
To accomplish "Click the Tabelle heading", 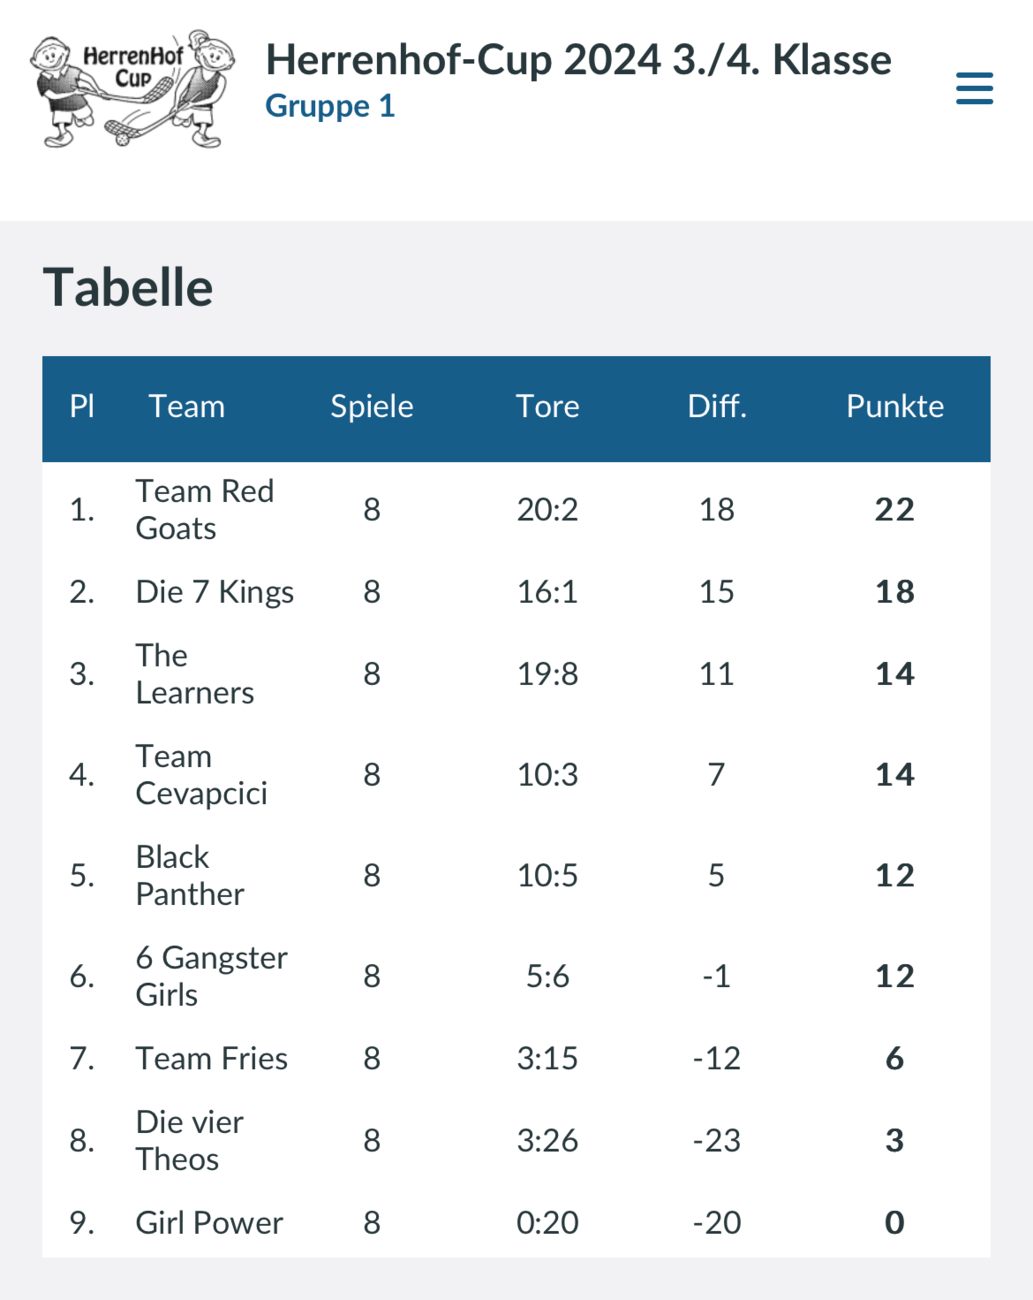I will 128,288.
